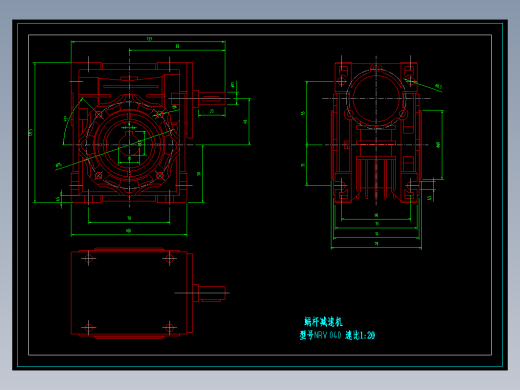Select the top-right flange bolt hole in front view
This screenshot has height=390, width=520.
(160, 114)
